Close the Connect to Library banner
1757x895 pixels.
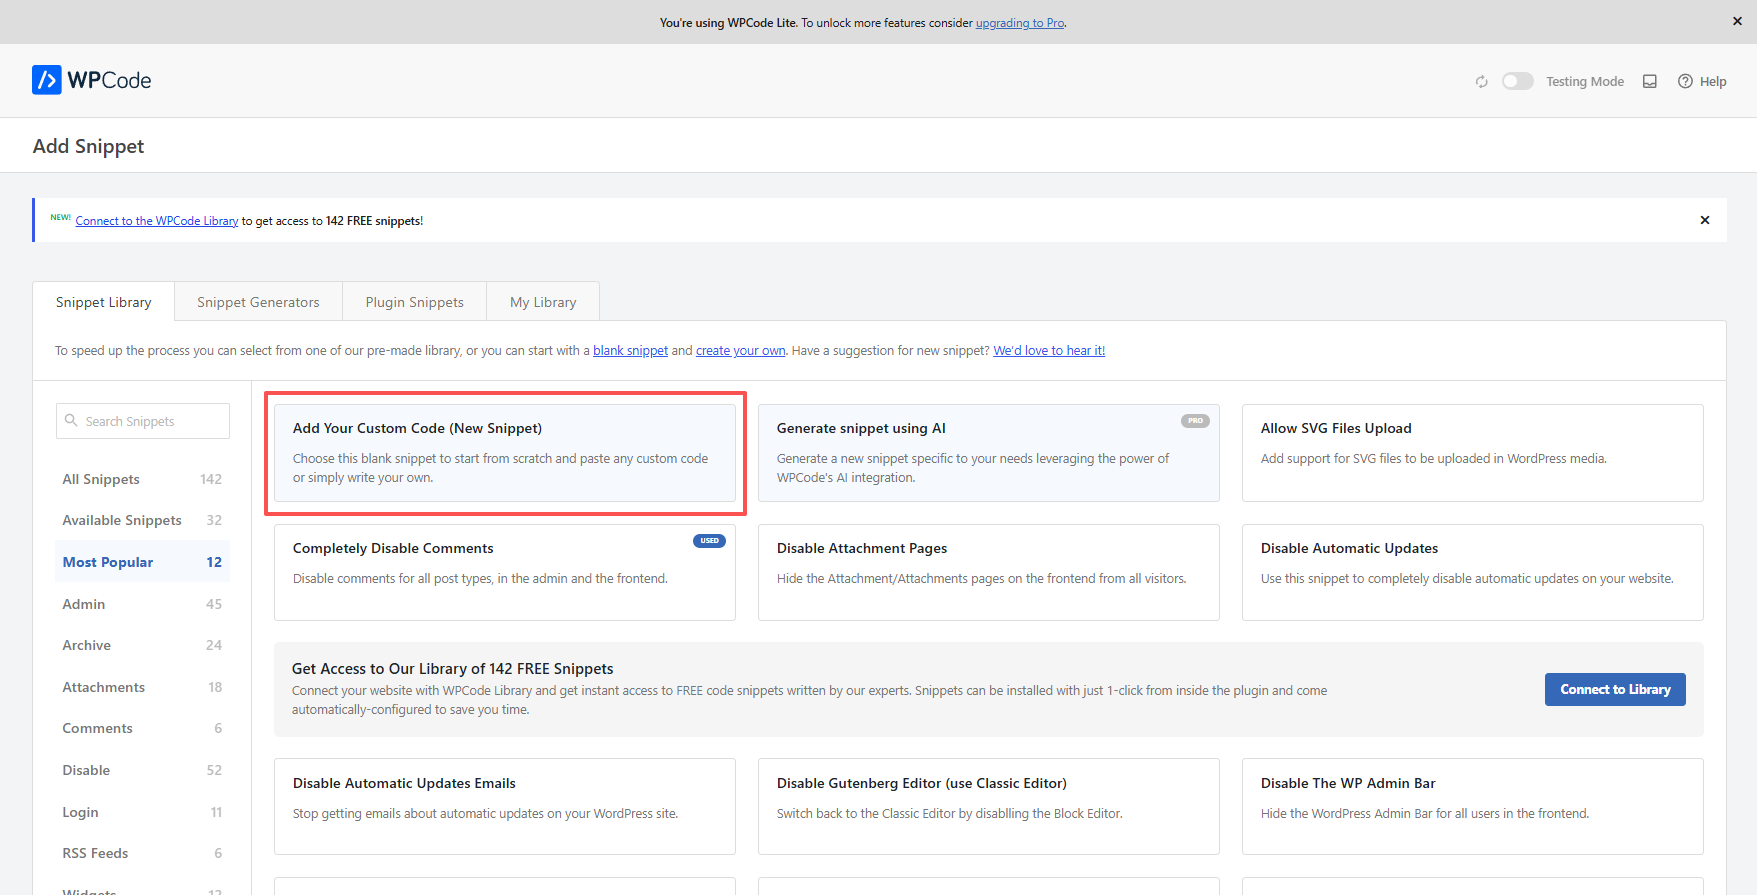pos(1705,220)
